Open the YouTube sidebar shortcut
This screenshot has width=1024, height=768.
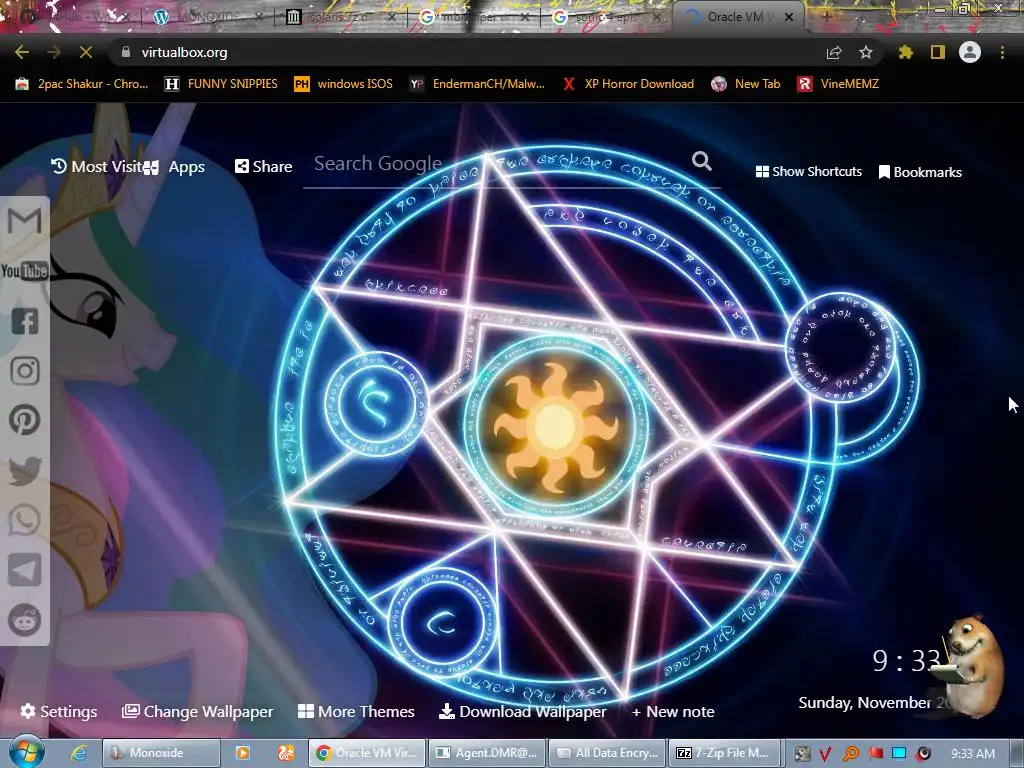pos(24,270)
